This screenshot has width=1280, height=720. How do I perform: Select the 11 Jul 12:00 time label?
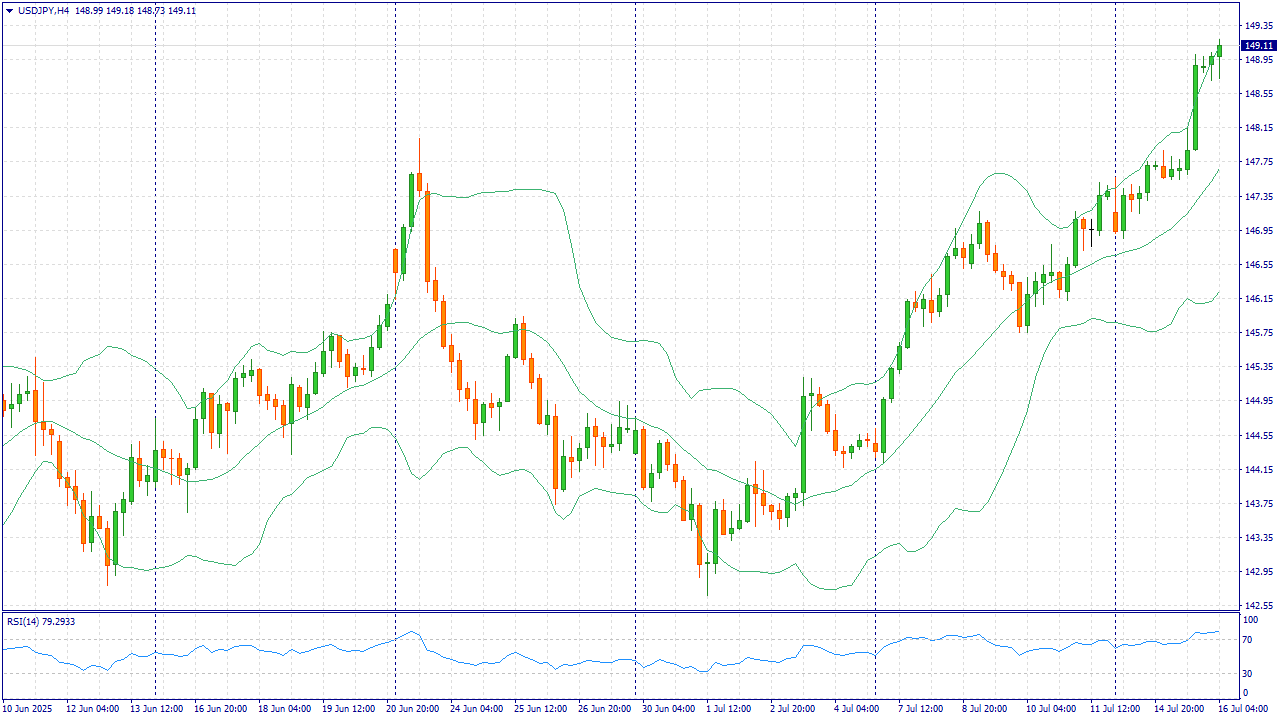[x=1114, y=708]
